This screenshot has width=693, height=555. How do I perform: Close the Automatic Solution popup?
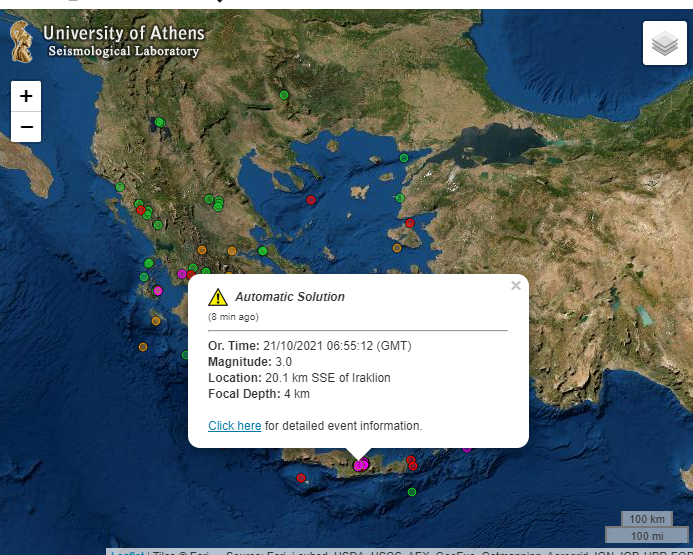(516, 286)
